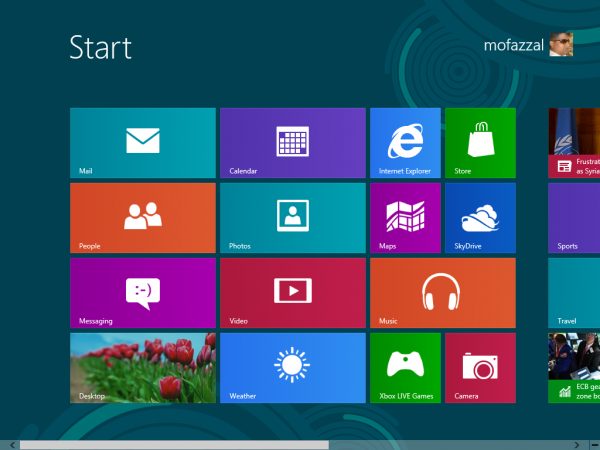Click the user account picture

[561, 44]
